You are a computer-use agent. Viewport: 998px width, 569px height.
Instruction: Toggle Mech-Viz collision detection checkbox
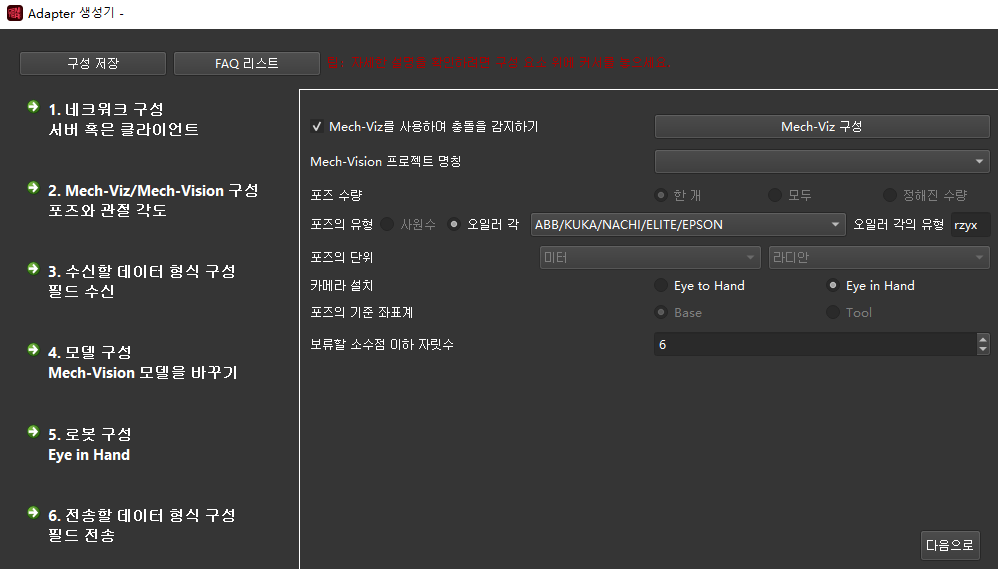tap(316, 127)
